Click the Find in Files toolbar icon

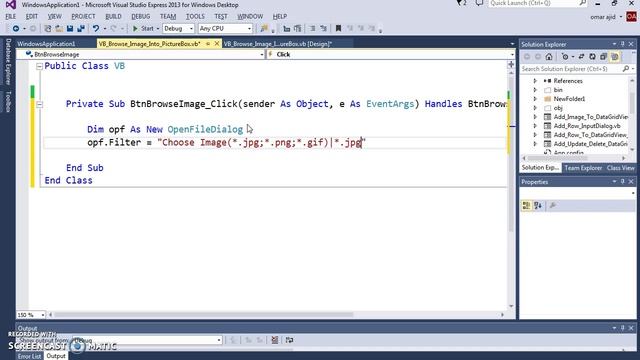264,29
